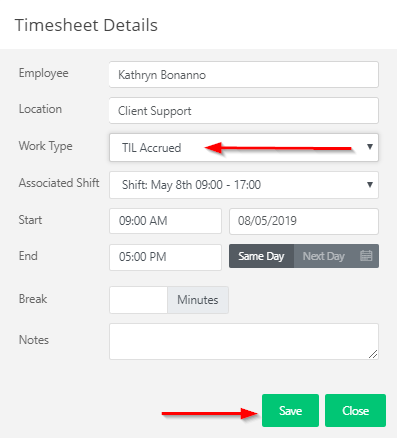This screenshot has width=397, height=438.
Task: Click the Timesheet Details heading
Action: (86, 25)
